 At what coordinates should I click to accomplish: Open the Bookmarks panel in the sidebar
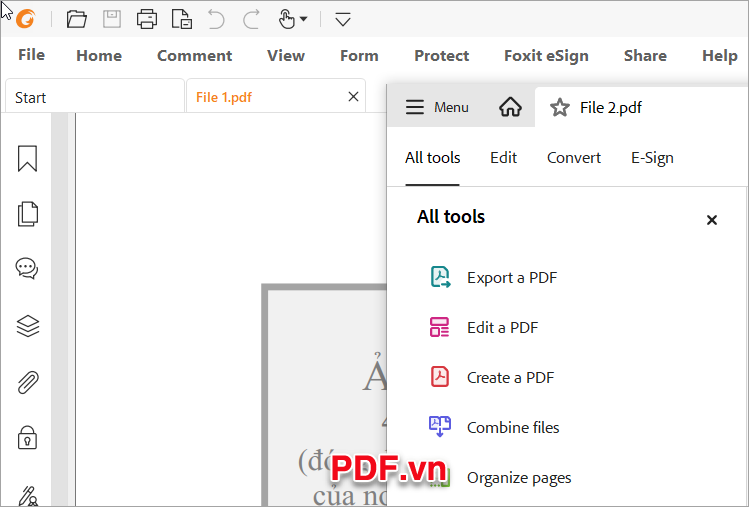[27, 158]
